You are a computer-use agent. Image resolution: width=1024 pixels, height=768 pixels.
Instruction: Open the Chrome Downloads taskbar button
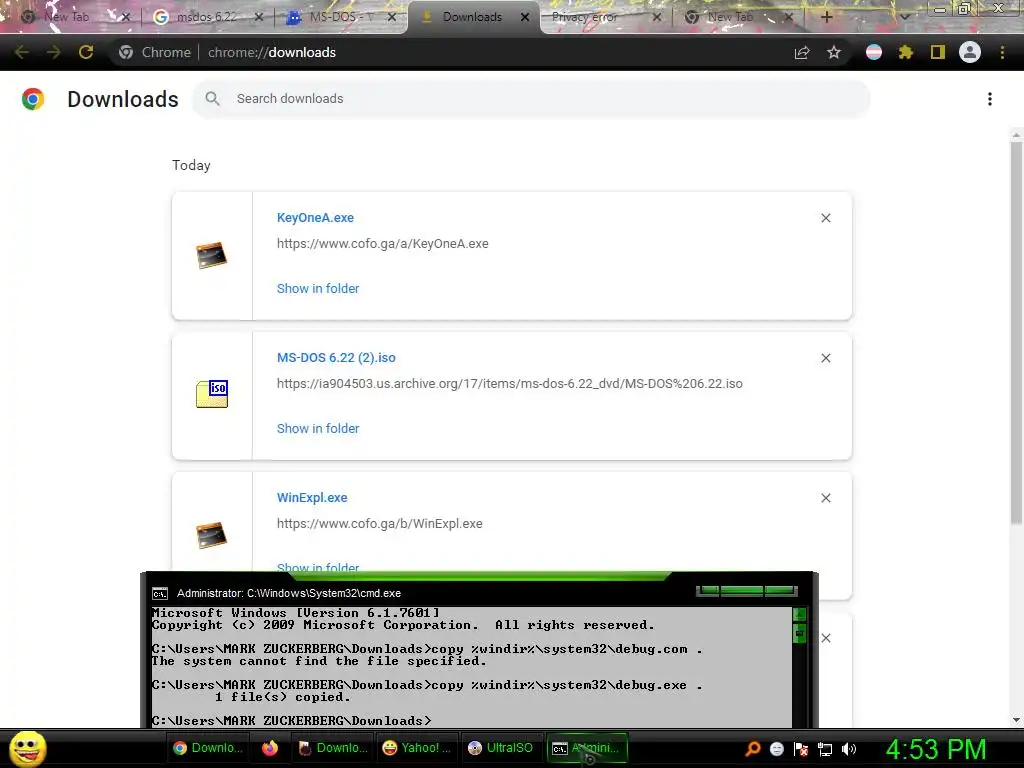[x=208, y=748]
